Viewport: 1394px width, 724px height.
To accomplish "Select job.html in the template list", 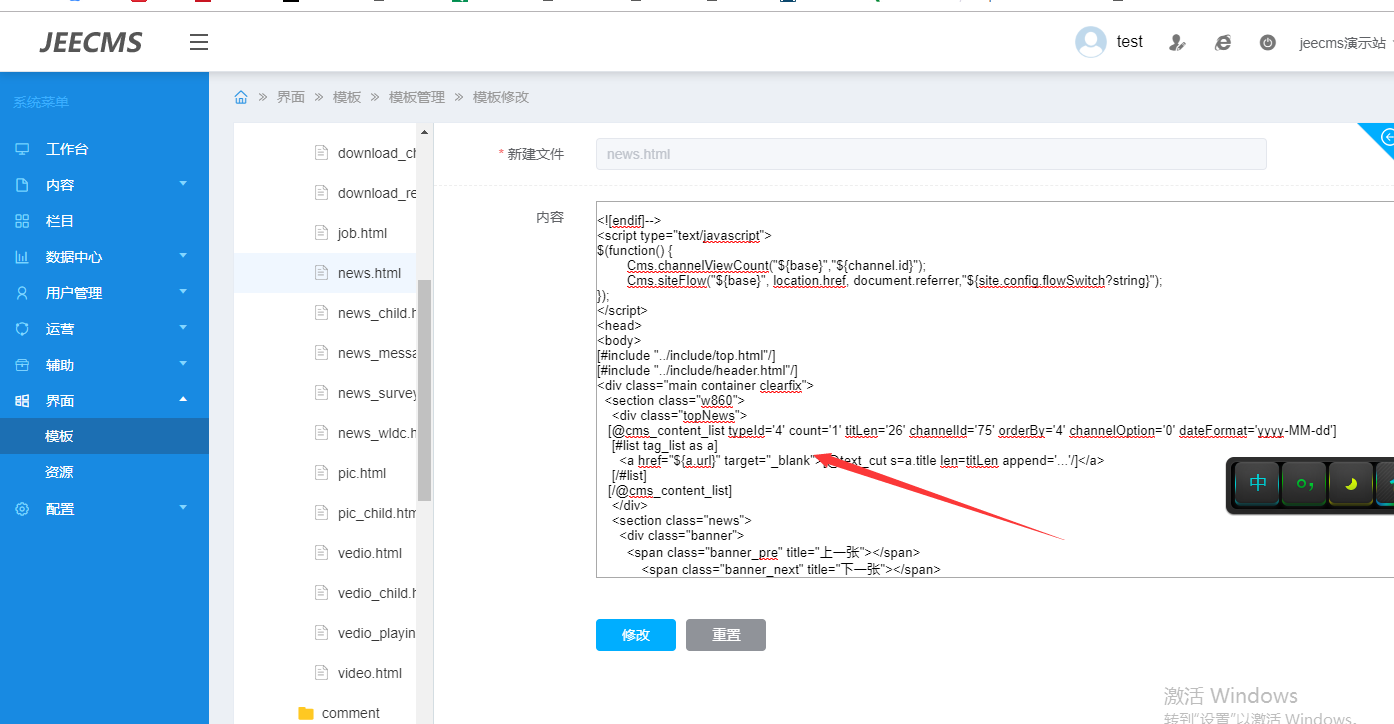I will [362, 233].
